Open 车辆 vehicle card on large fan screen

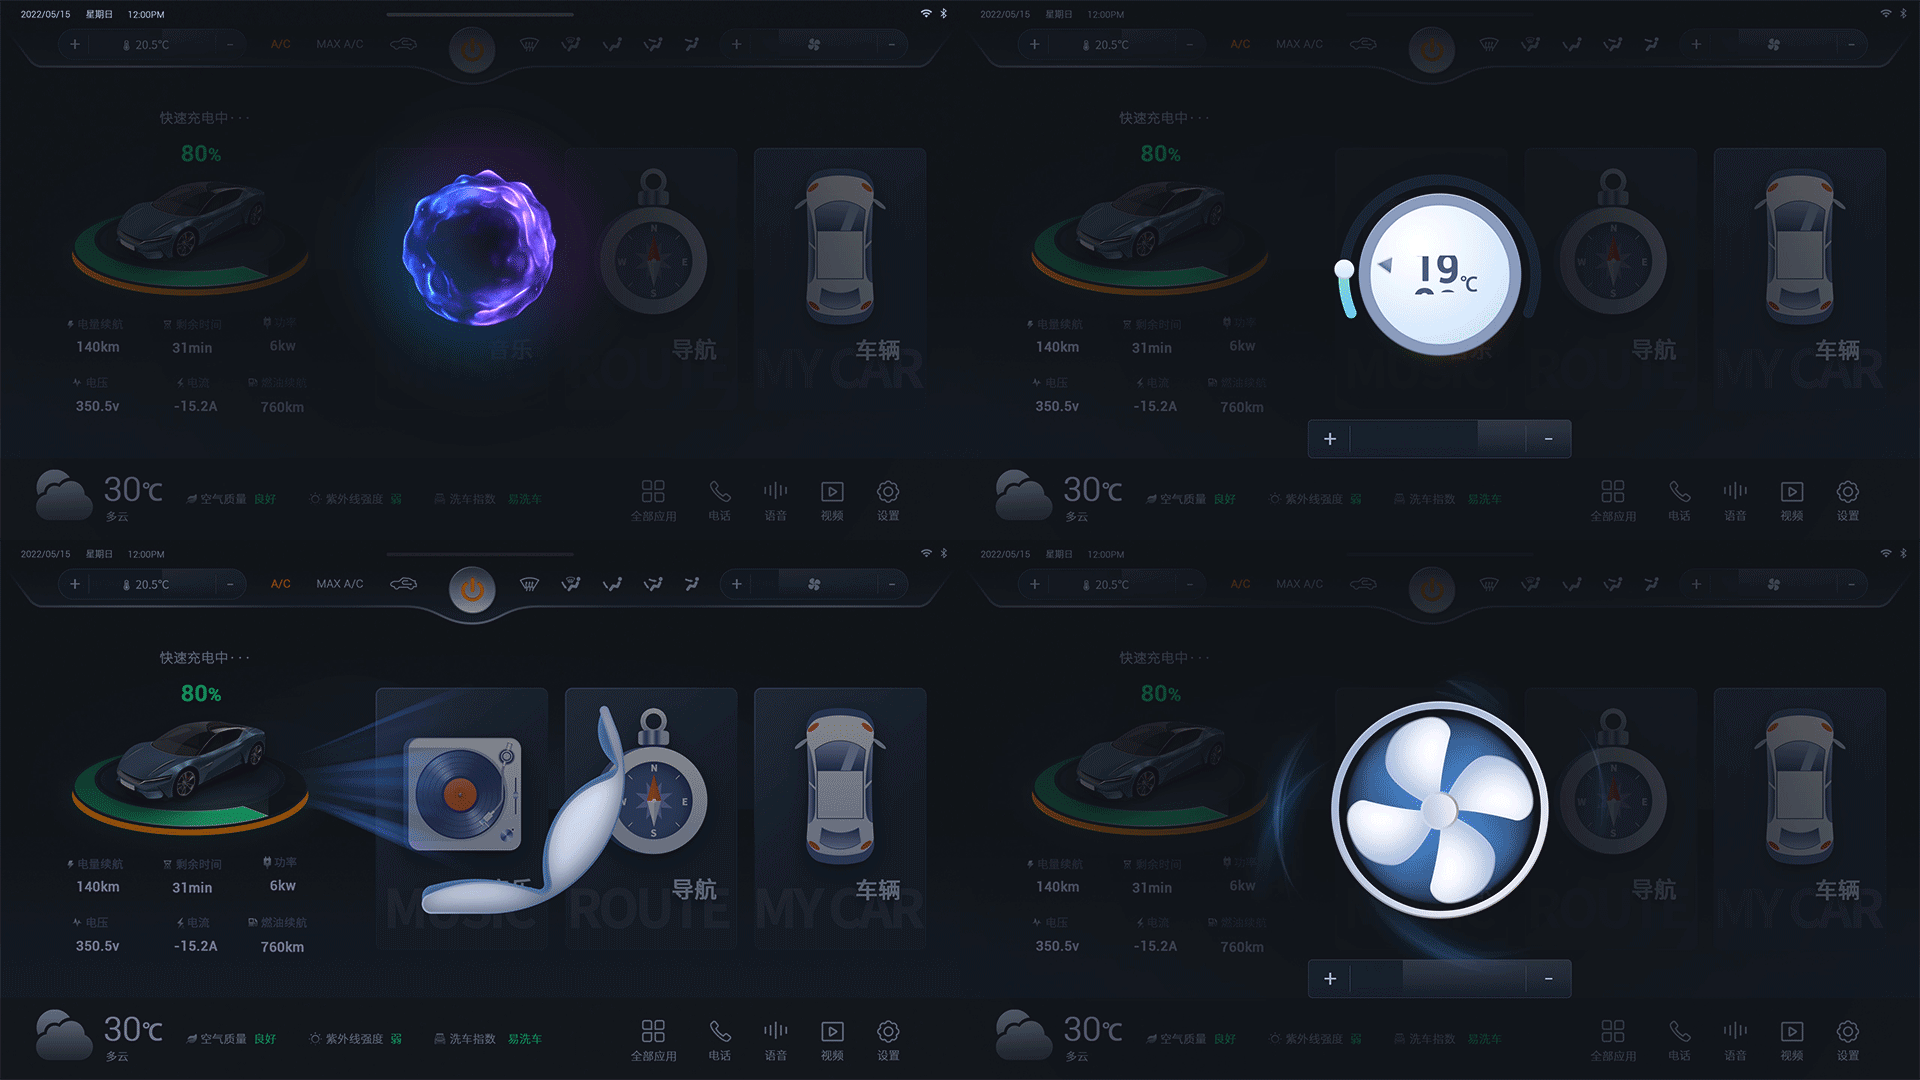pos(1800,817)
